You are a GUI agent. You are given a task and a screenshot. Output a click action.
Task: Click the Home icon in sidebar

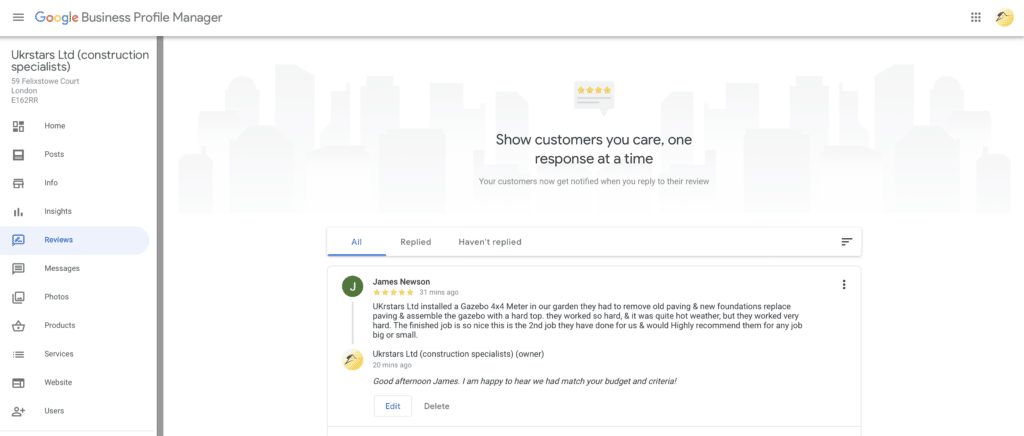(x=18, y=126)
